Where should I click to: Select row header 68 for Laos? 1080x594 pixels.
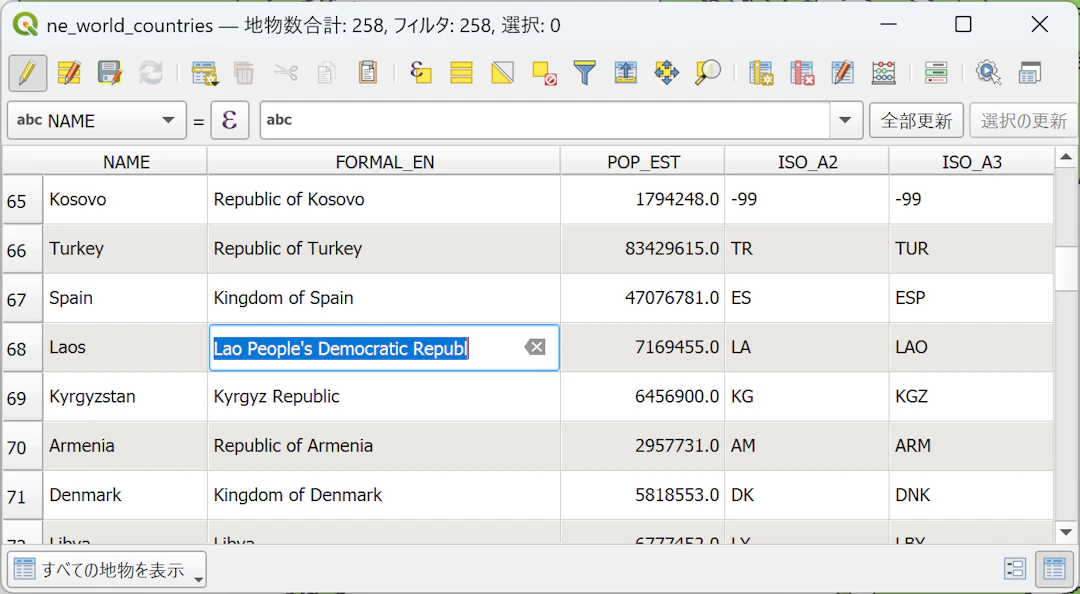pyautogui.click(x=22, y=349)
